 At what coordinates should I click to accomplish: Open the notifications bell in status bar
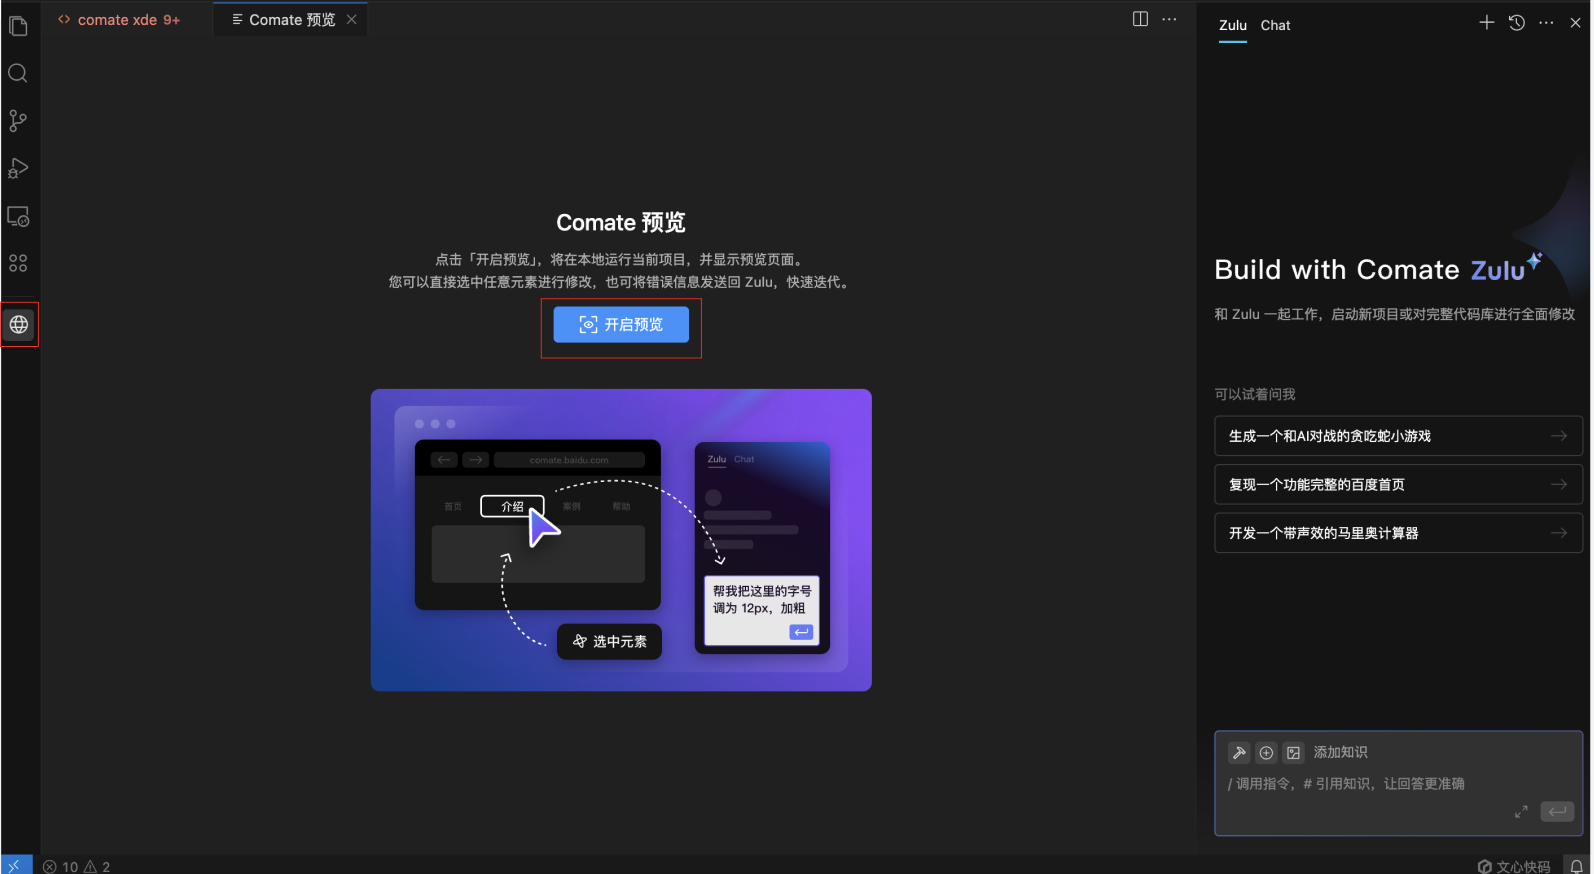point(1577,866)
